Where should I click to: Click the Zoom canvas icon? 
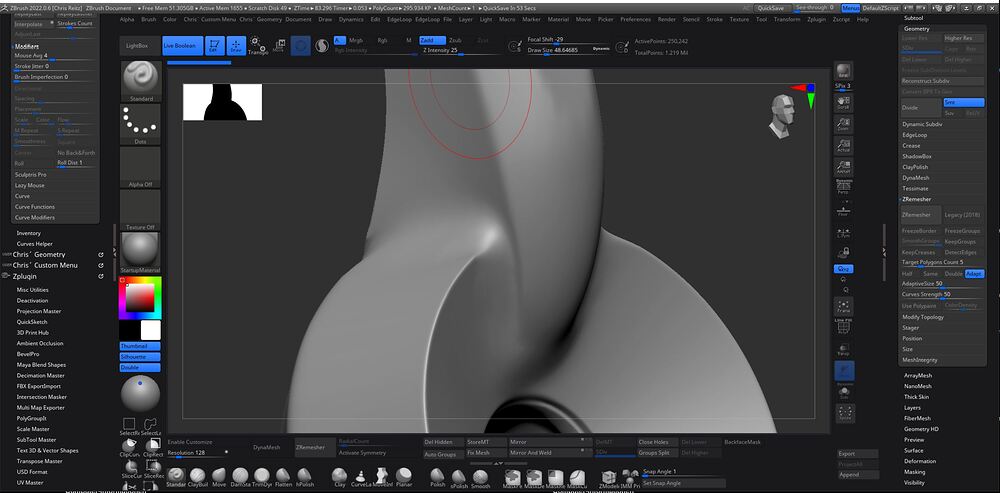click(844, 124)
